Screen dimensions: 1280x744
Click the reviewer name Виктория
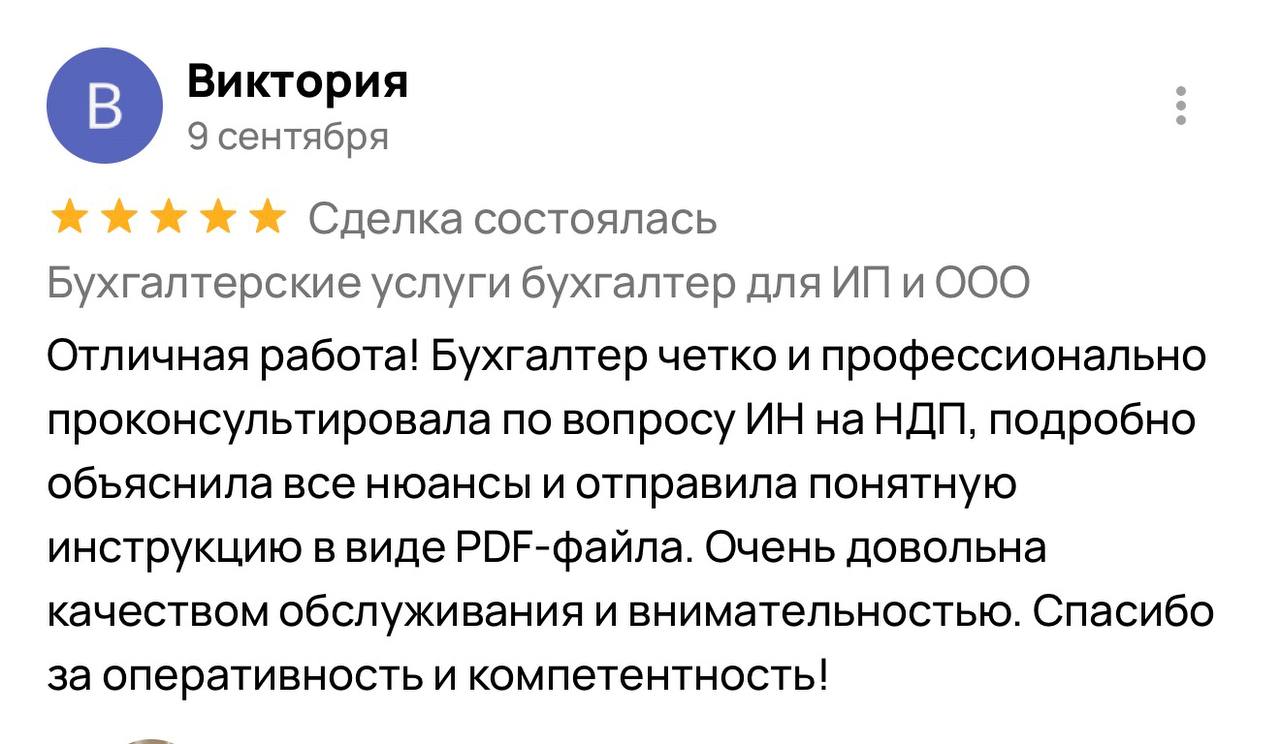297,82
